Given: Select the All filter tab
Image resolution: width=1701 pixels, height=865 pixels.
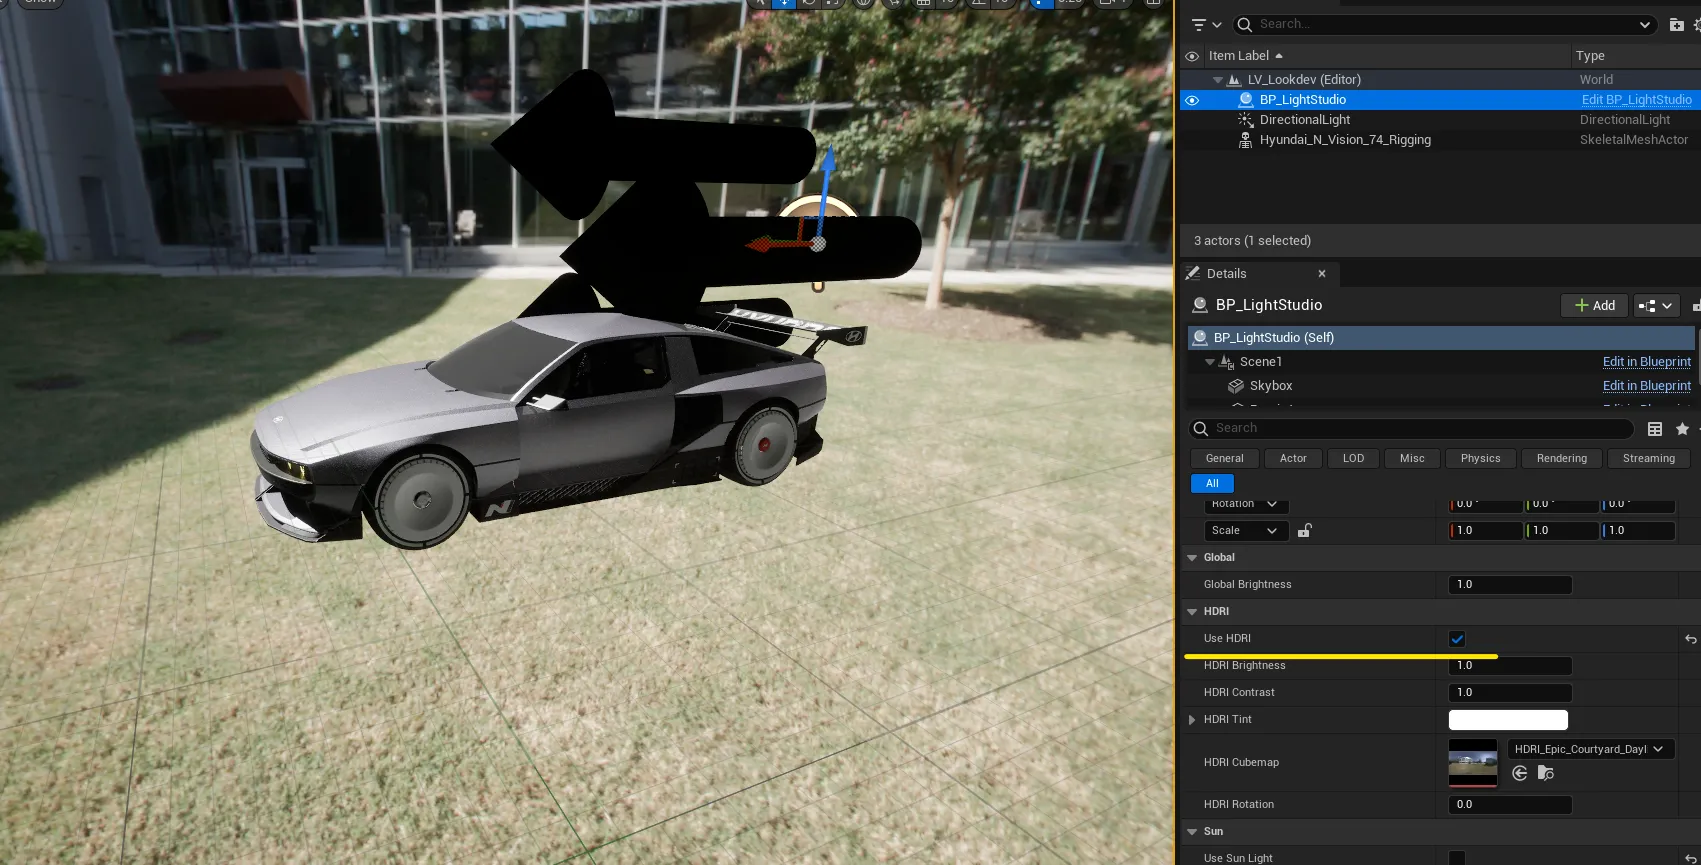Looking at the screenshot, I should tap(1212, 484).
